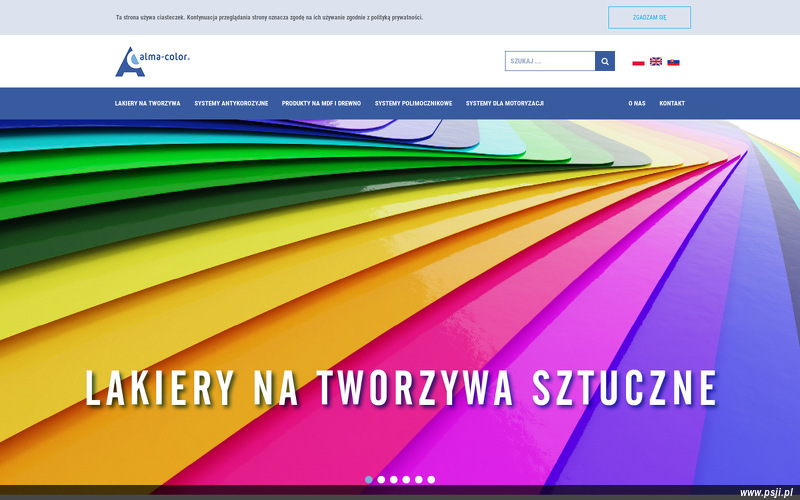Screen dimensions: 800x500
Task: Switch language with the Slovak flag
Action: tap(673, 62)
